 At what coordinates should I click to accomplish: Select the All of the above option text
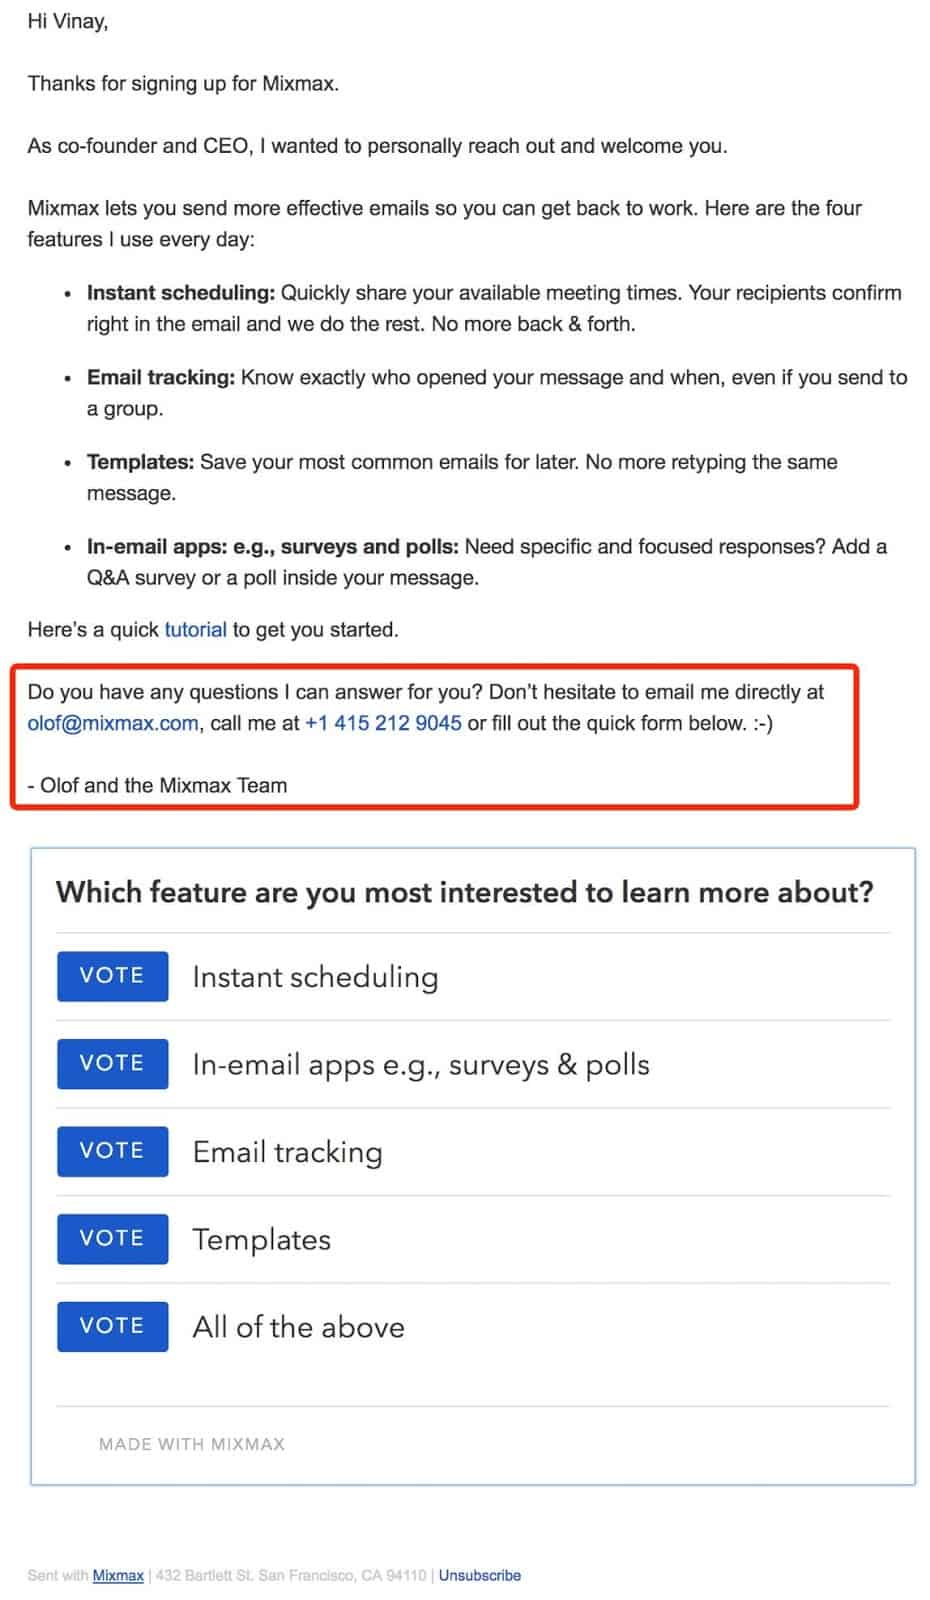click(x=299, y=1327)
